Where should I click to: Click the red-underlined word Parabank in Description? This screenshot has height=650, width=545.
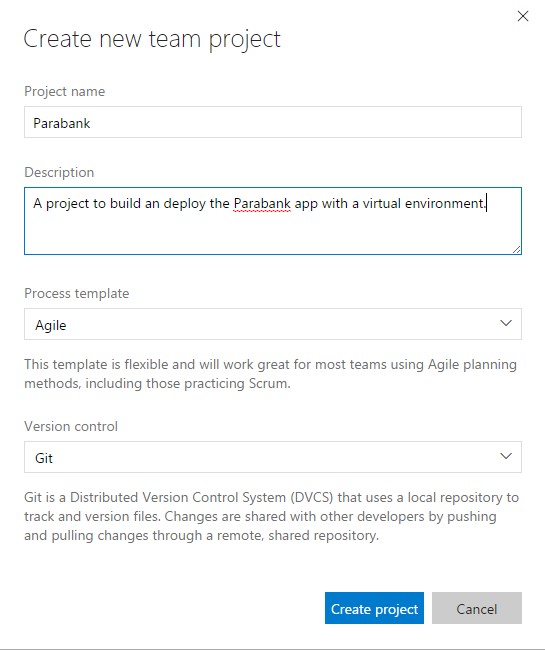[262, 204]
